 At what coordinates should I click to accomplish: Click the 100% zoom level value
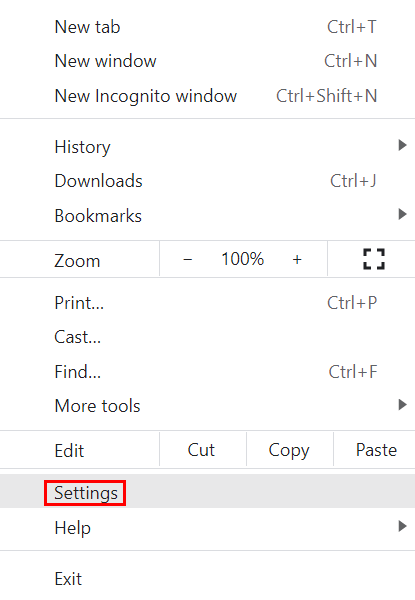click(x=242, y=259)
